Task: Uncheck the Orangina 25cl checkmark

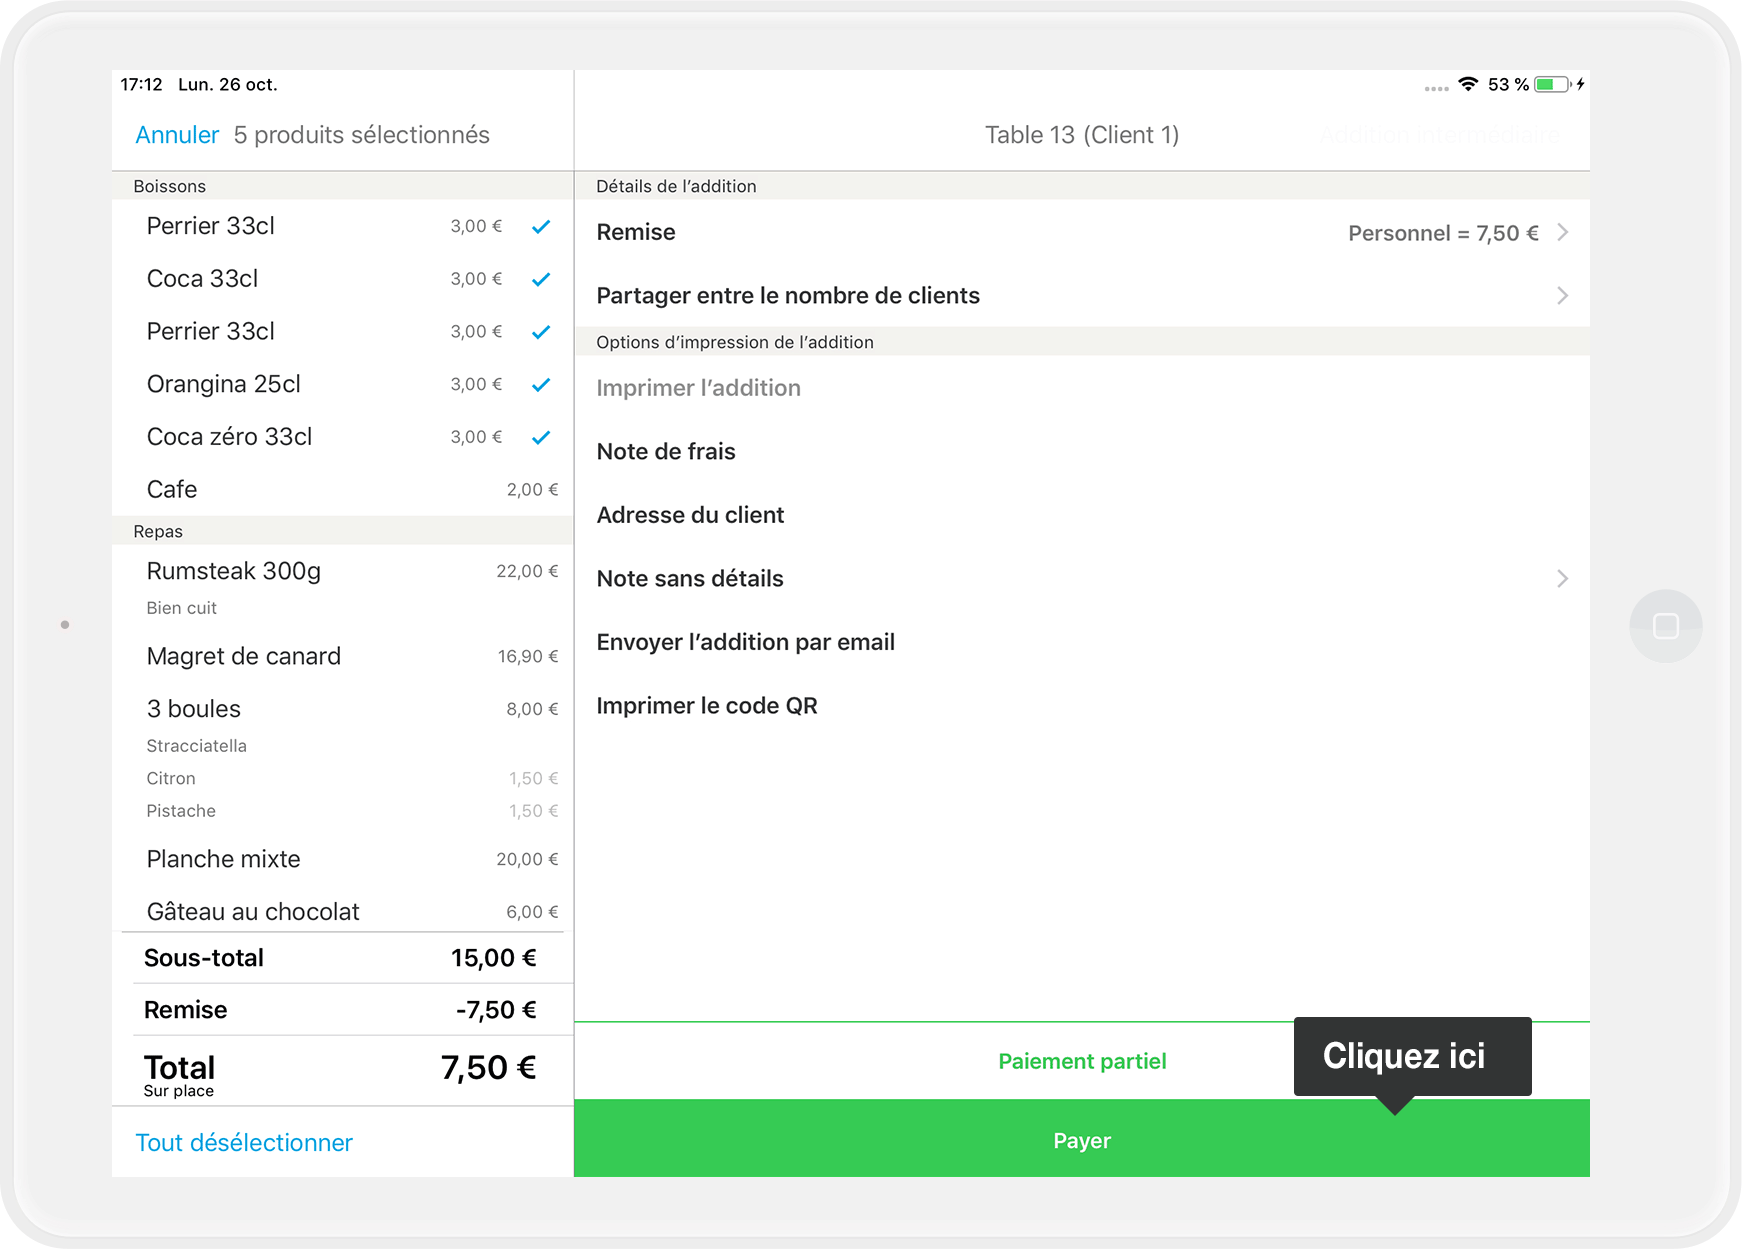Action: coord(541,385)
